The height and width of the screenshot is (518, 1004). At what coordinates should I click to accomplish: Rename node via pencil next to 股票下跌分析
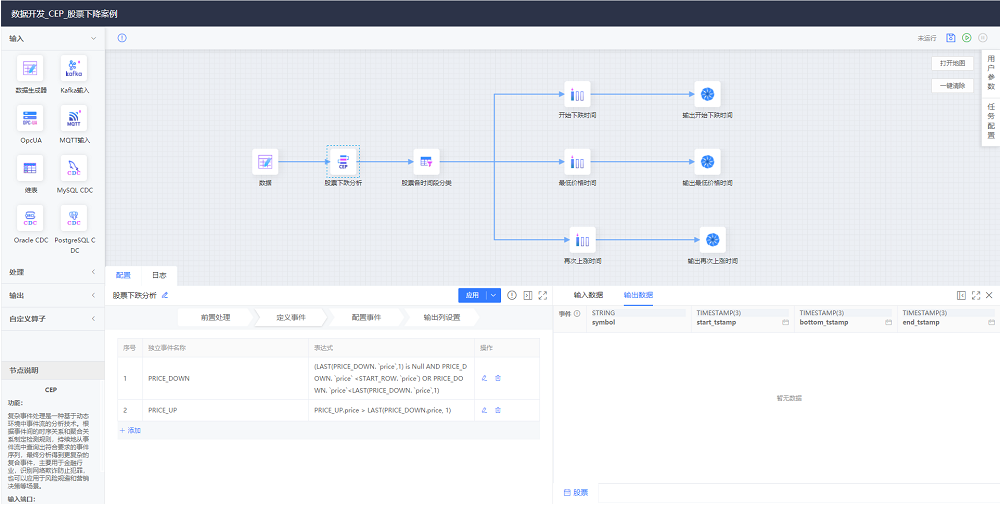165,296
